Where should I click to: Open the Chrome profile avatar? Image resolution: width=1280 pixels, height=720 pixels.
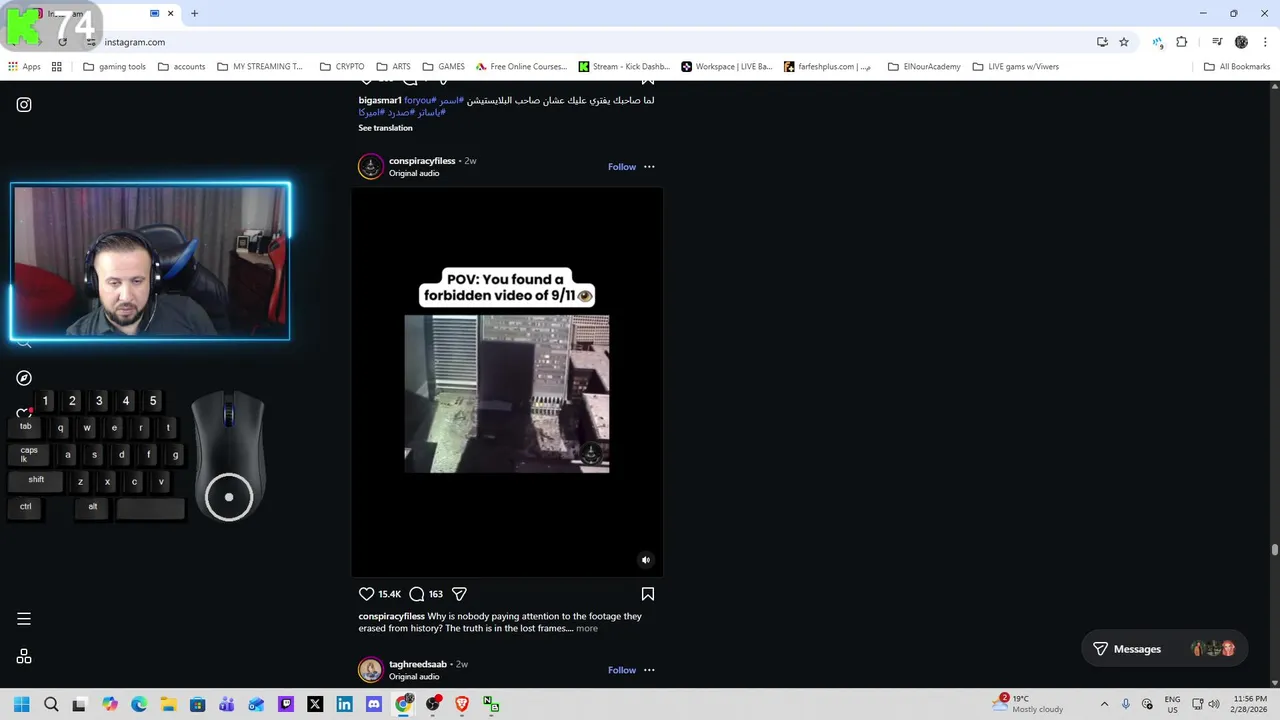pos(1241,42)
